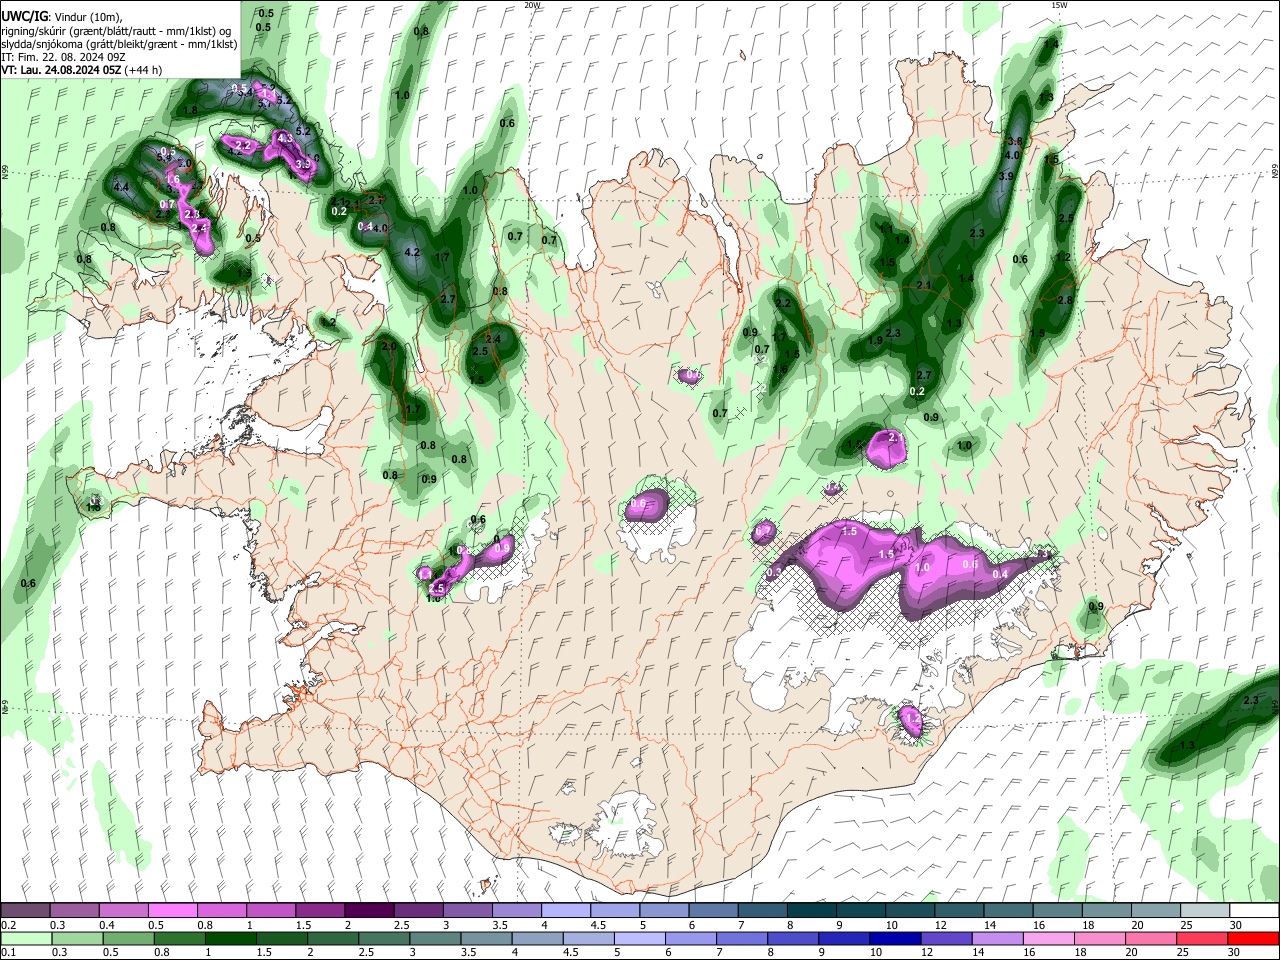Click the '15W' longitude label
The width and height of the screenshot is (1280, 960).
tap(1059, 5)
